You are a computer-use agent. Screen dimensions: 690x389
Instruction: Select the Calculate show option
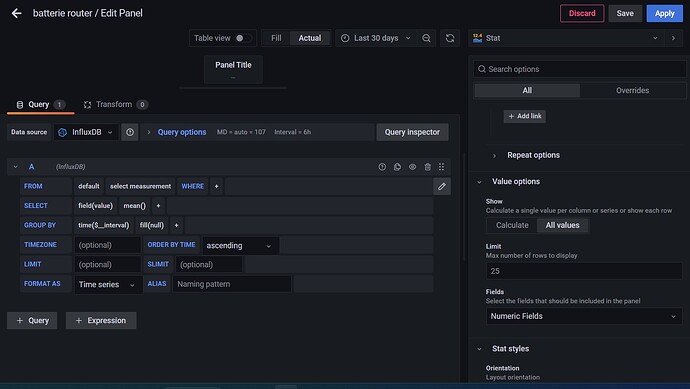512,225
